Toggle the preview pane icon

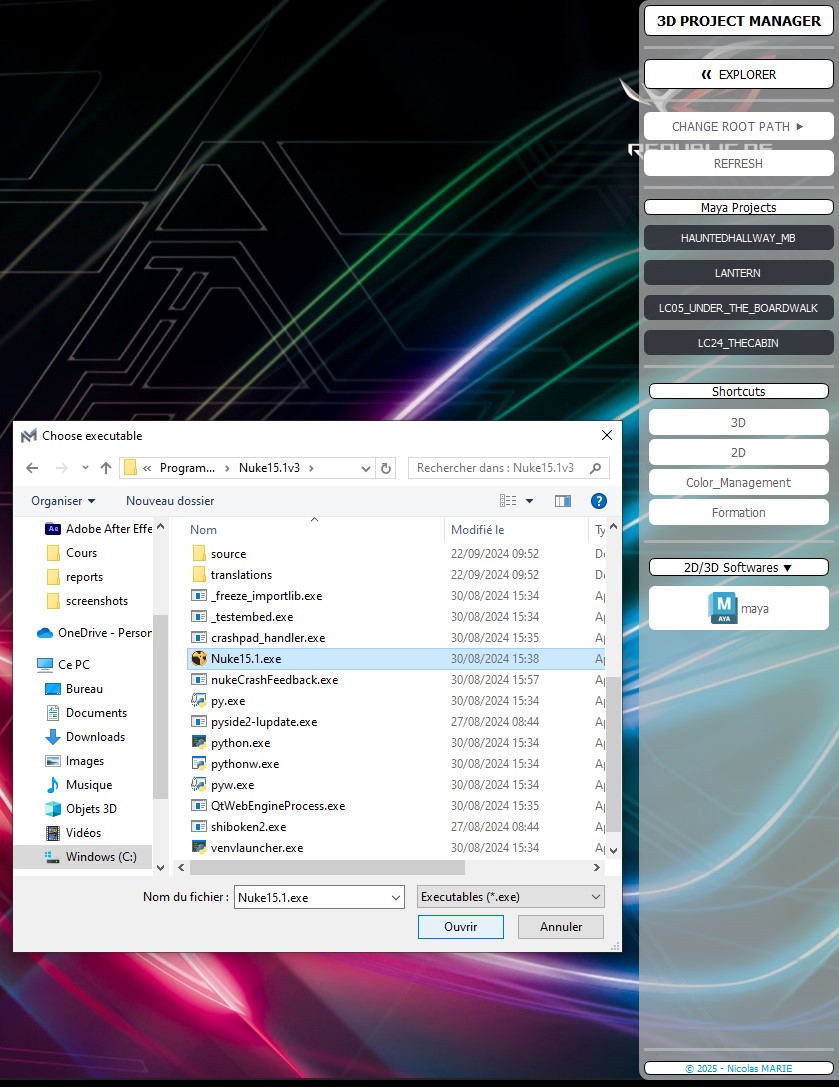click(x=563, y=501)
